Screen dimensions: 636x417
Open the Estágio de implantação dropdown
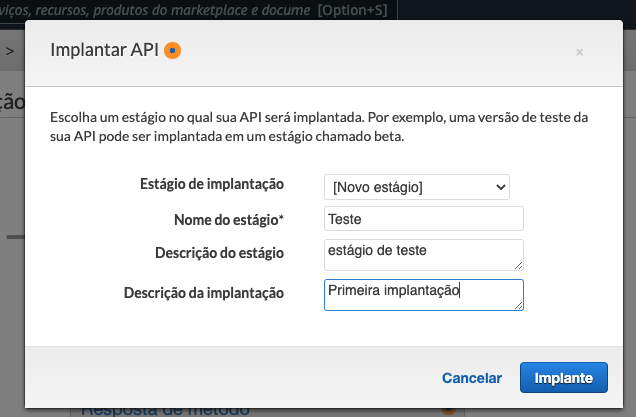(x=417, y=187)
